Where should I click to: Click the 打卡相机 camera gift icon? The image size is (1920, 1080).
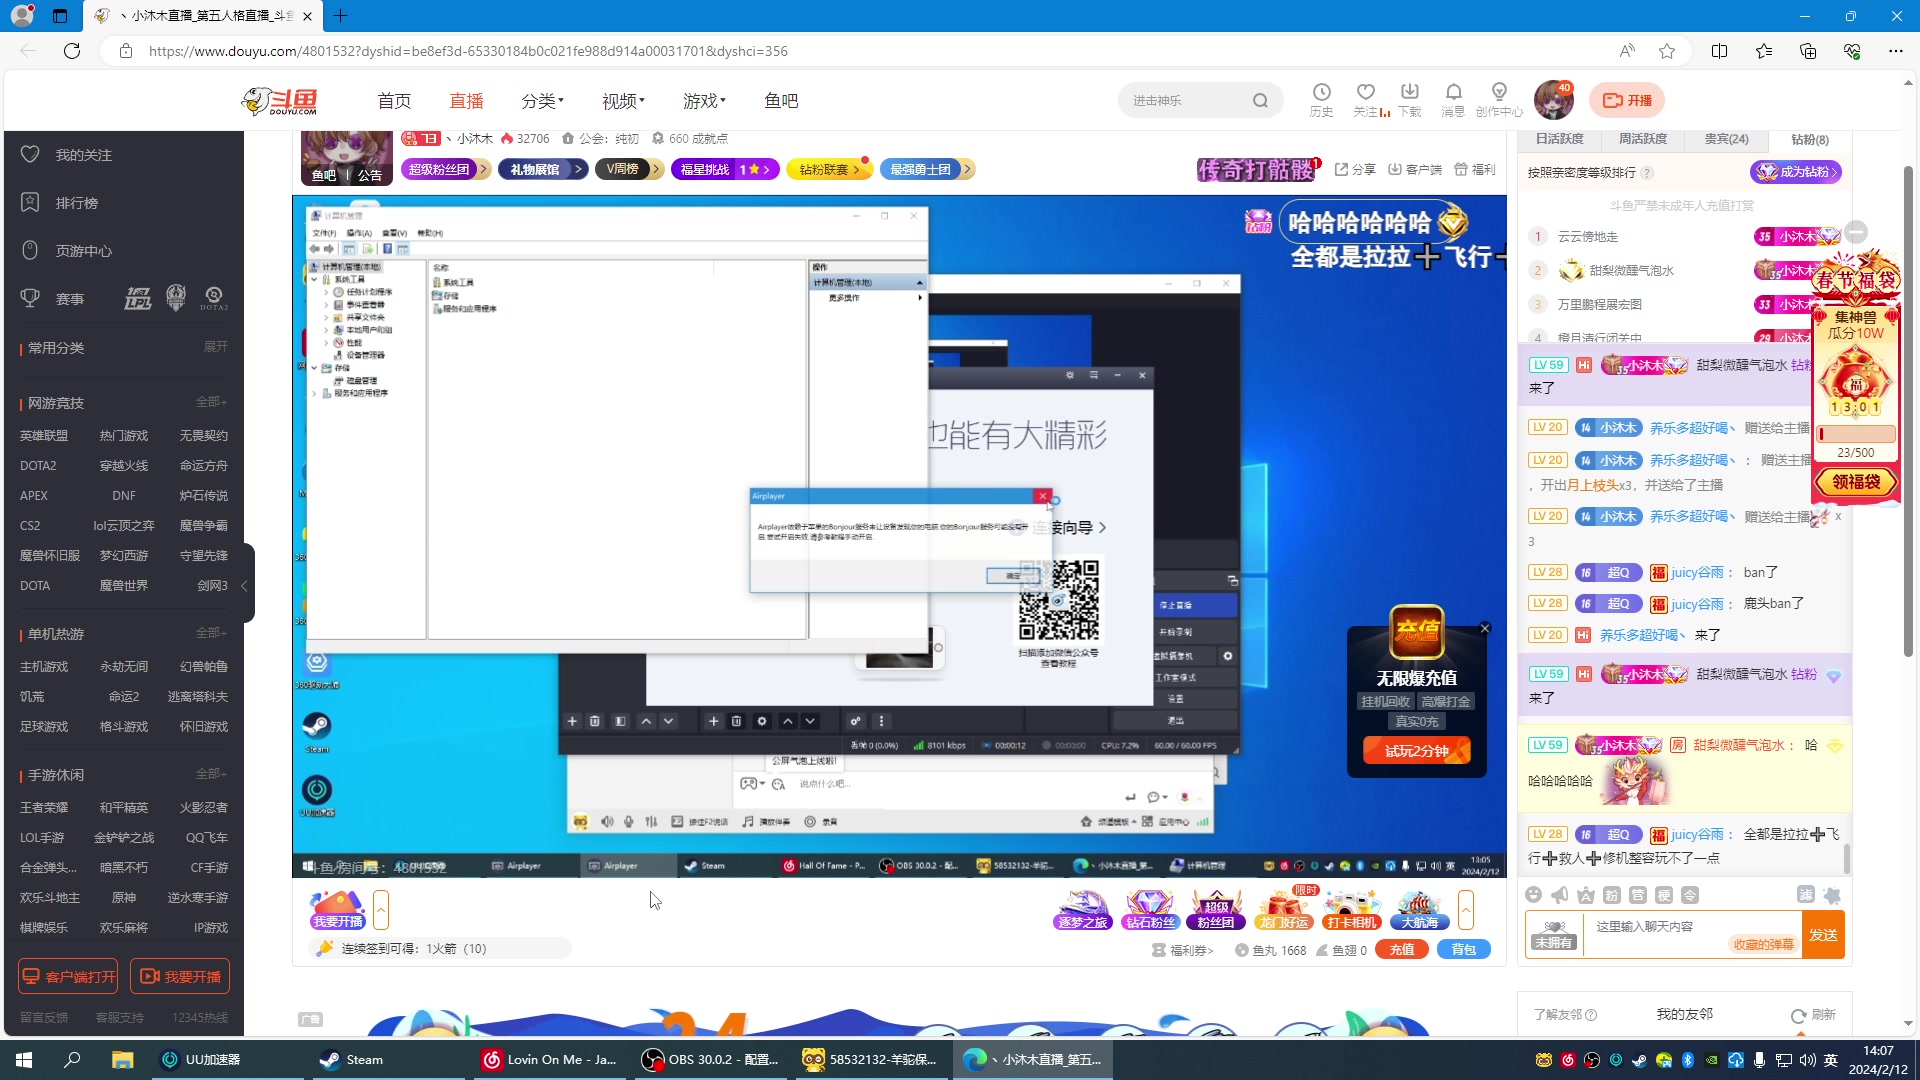1351,909
